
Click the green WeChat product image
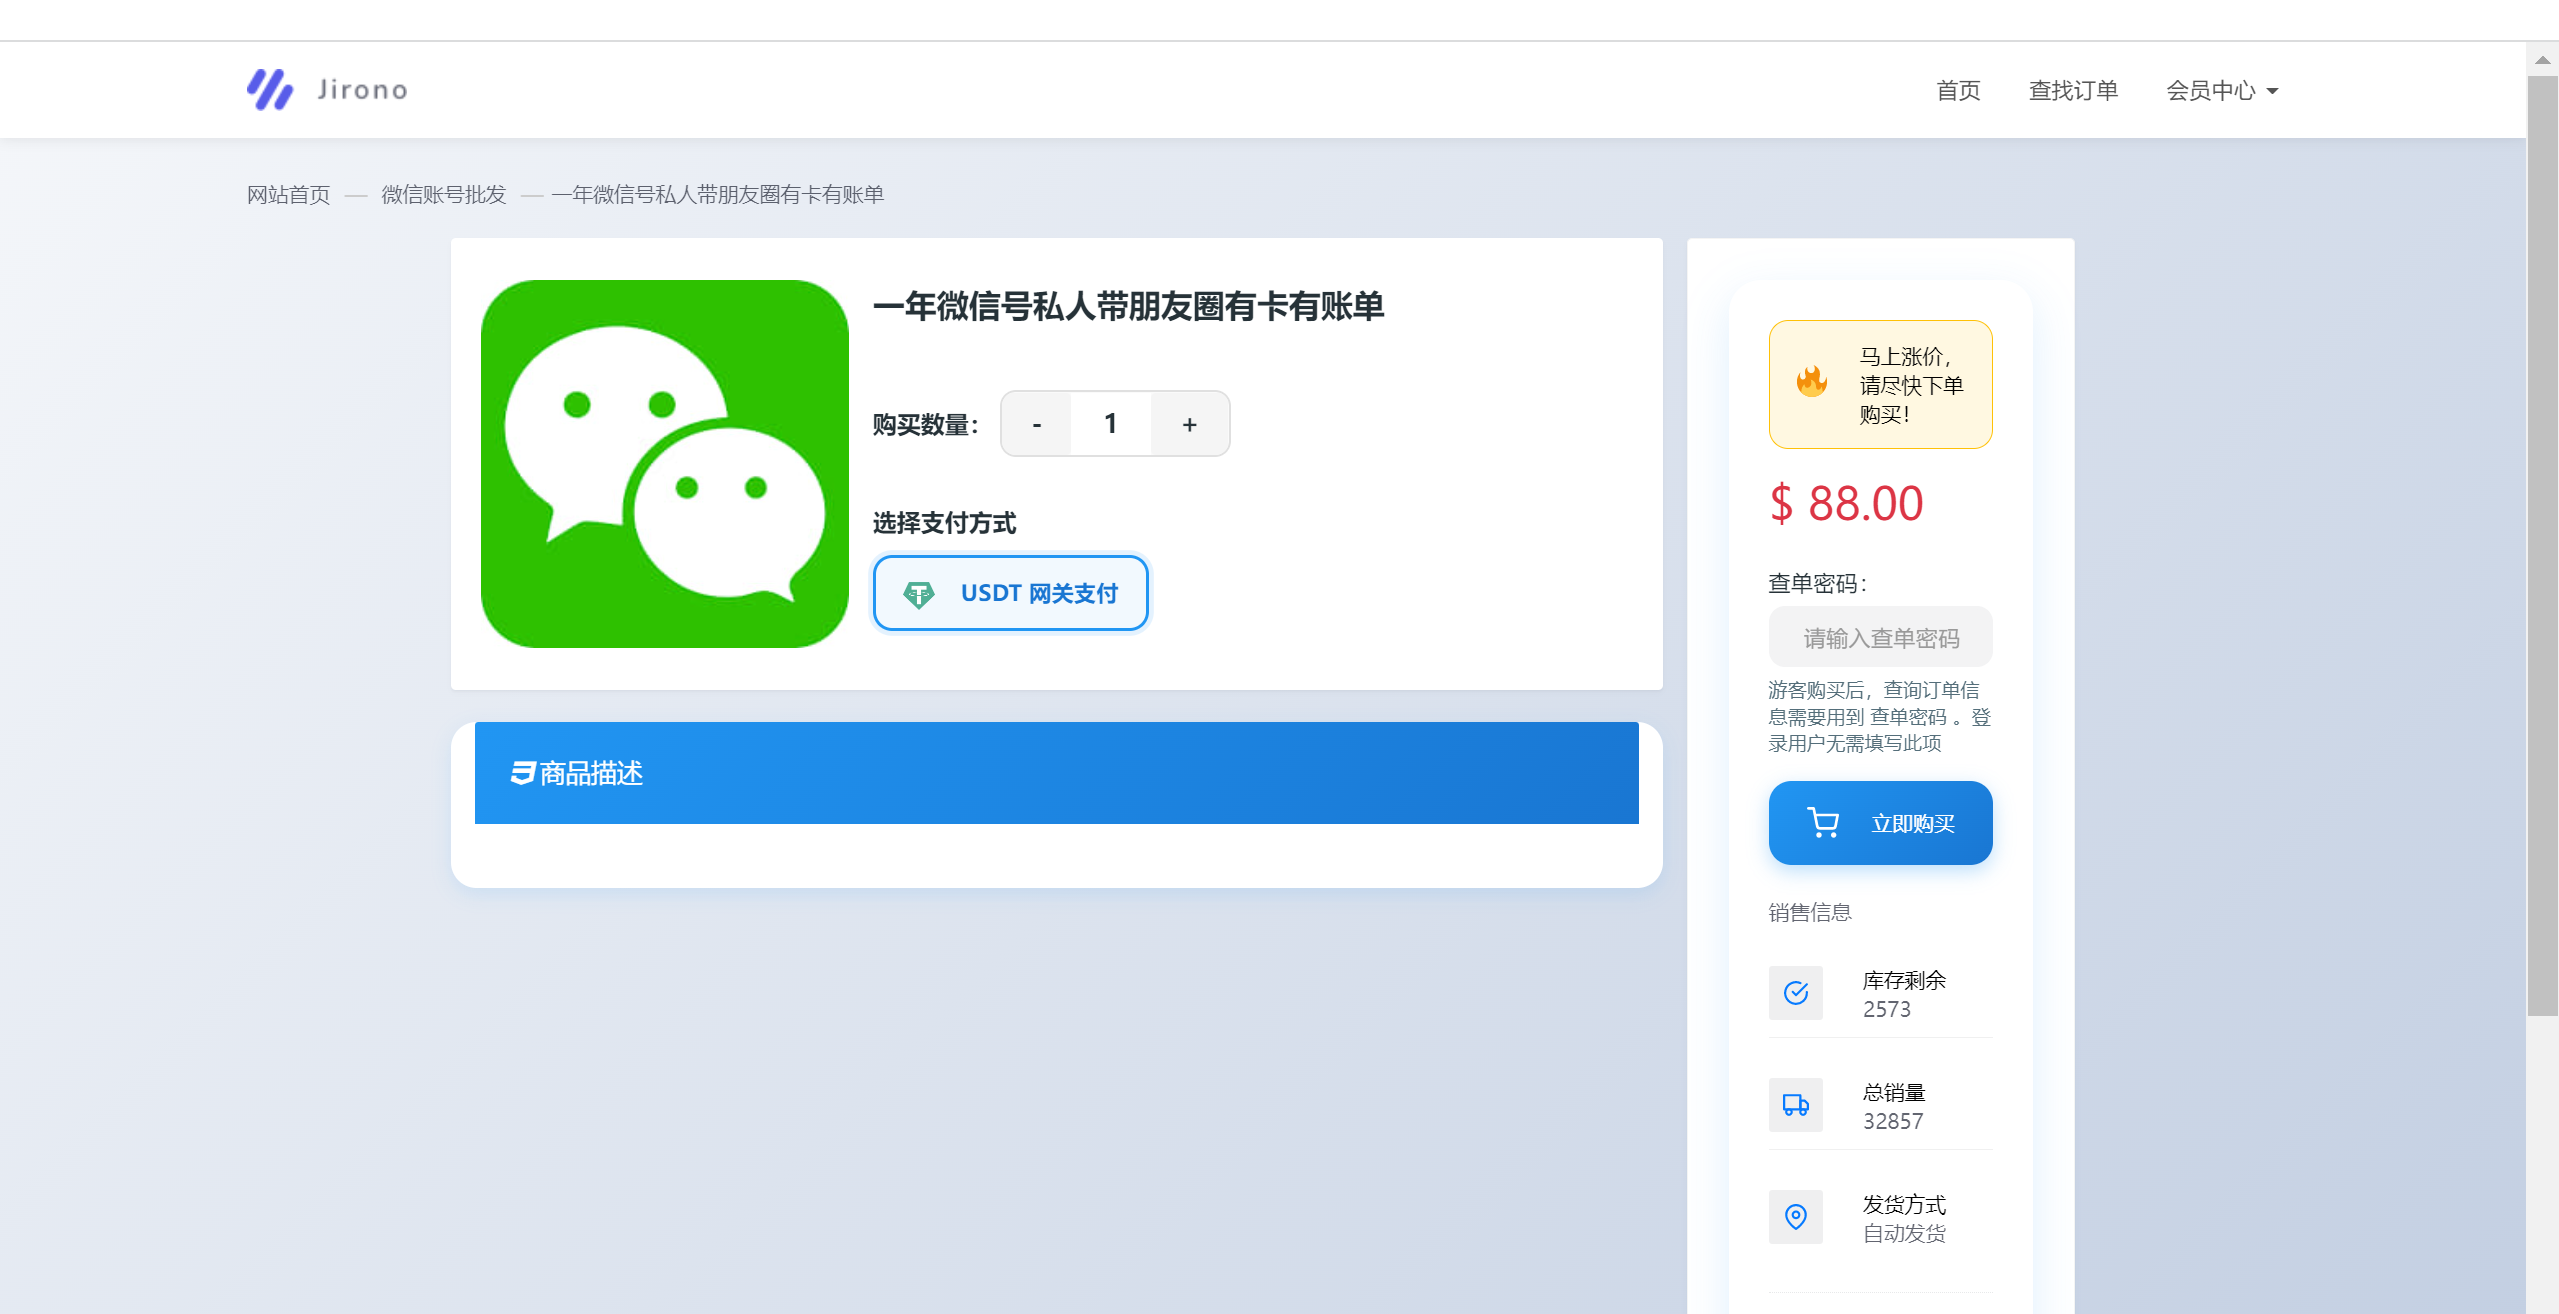point(665,464)
